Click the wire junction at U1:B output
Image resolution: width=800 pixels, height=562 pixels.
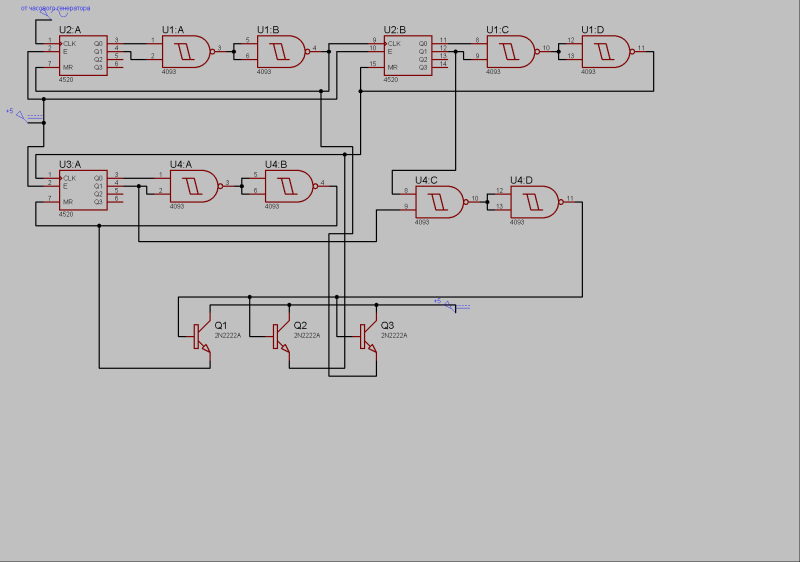pyautogui.click(x=329, y=52)
